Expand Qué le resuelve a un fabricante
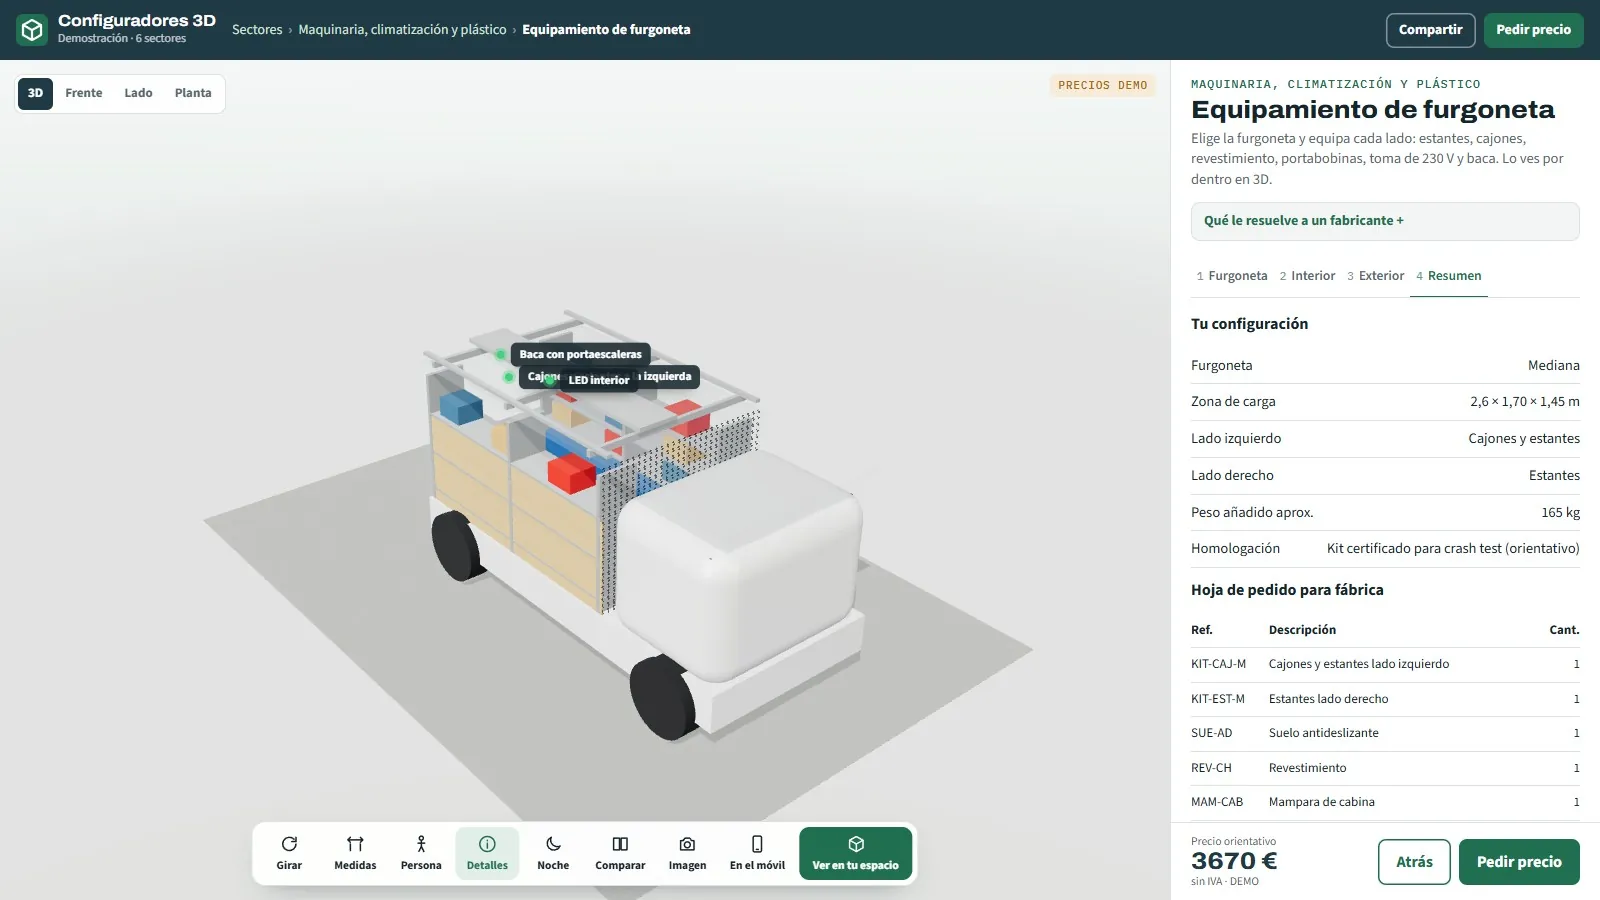The height and width of the screenshot is (900, 1600). [1385, 221]
